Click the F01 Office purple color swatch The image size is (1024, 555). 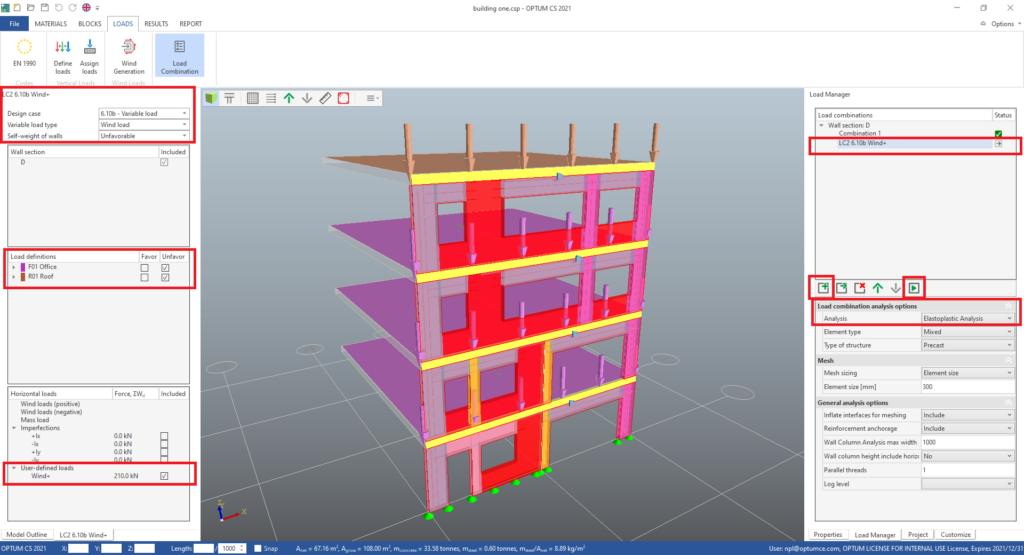pyautogui.click(x=23, y=267)
